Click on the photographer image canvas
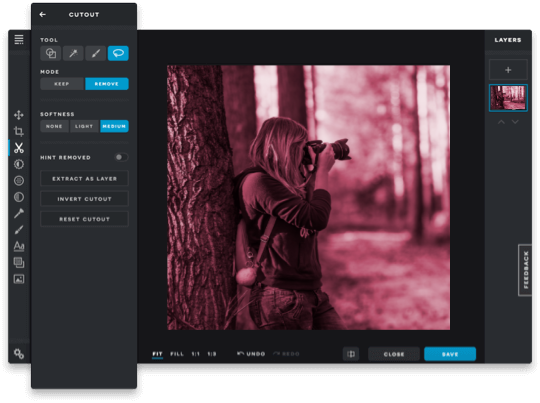 pos(308,197)
